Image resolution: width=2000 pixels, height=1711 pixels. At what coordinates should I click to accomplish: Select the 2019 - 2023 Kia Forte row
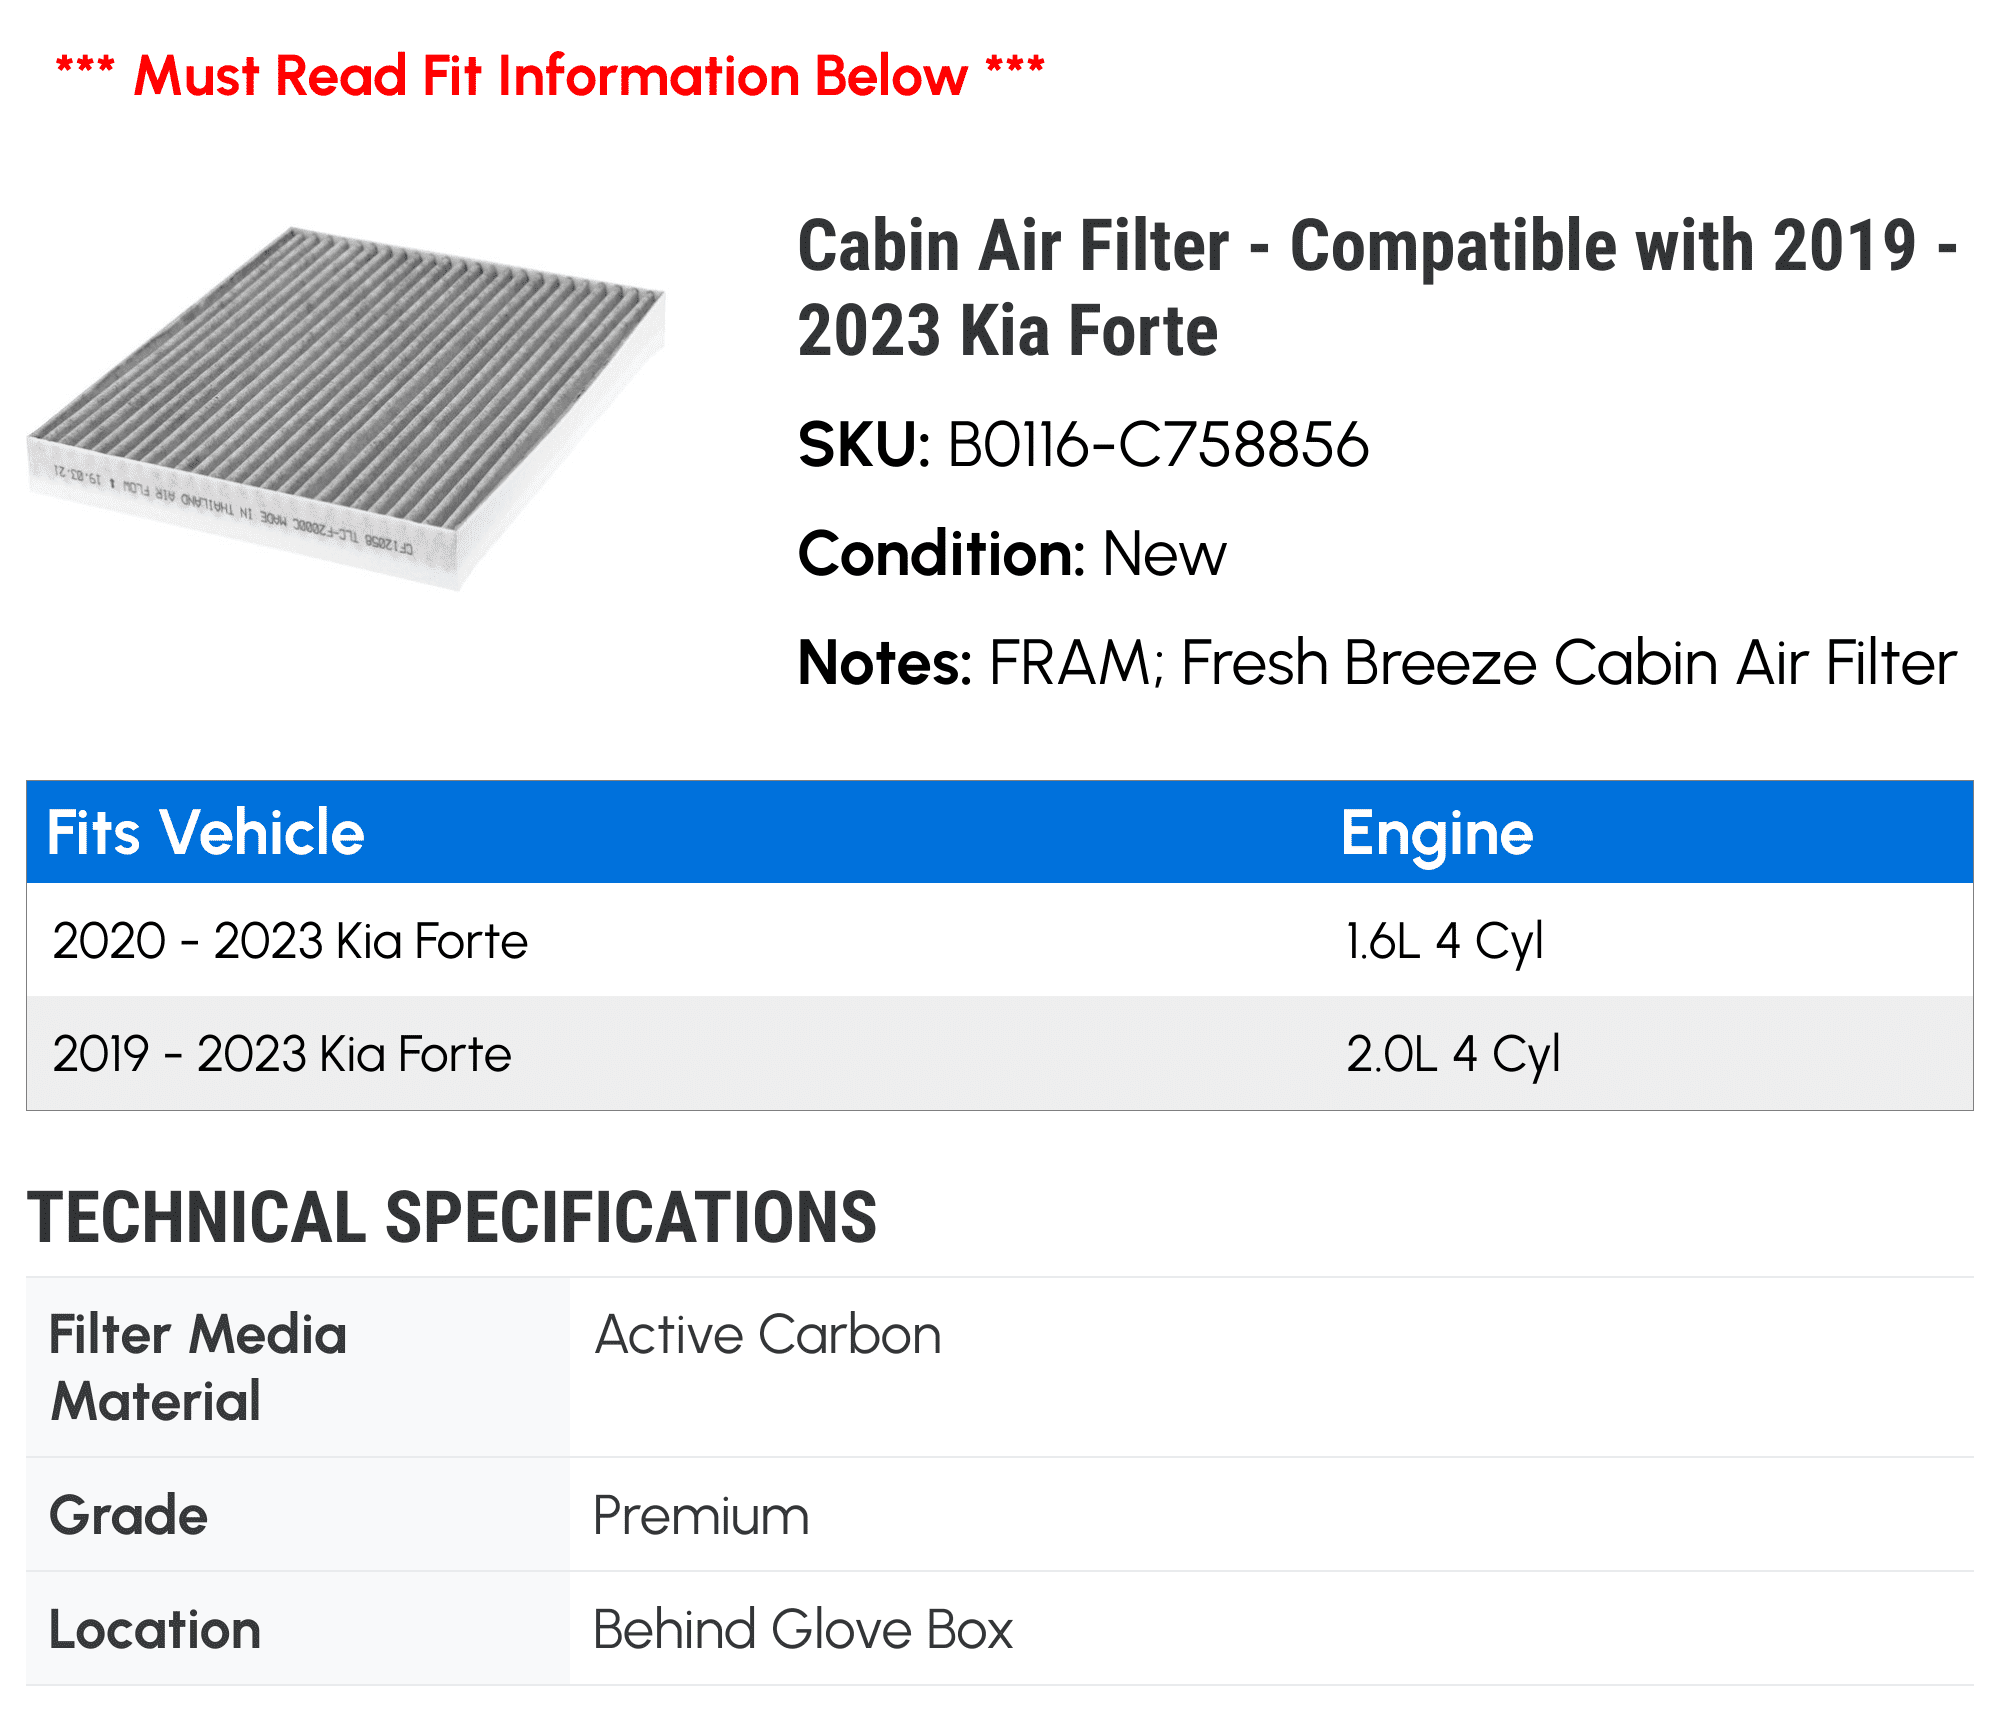pyautogui.click(x=1000, y=1053)
